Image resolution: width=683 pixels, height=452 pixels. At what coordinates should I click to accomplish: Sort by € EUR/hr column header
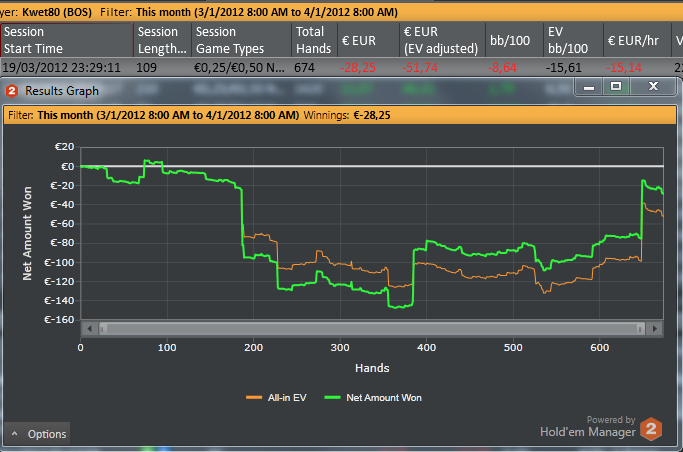[637, 40]
